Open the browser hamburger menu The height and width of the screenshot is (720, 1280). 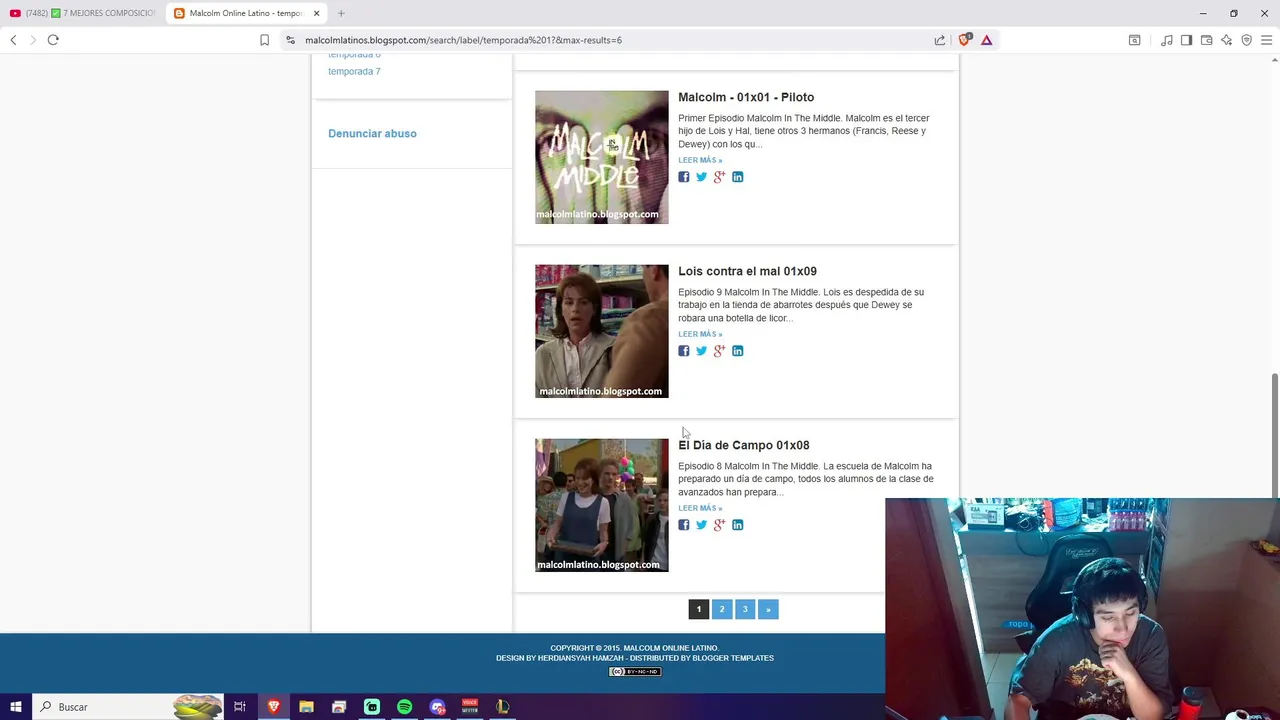[1266, 40]
